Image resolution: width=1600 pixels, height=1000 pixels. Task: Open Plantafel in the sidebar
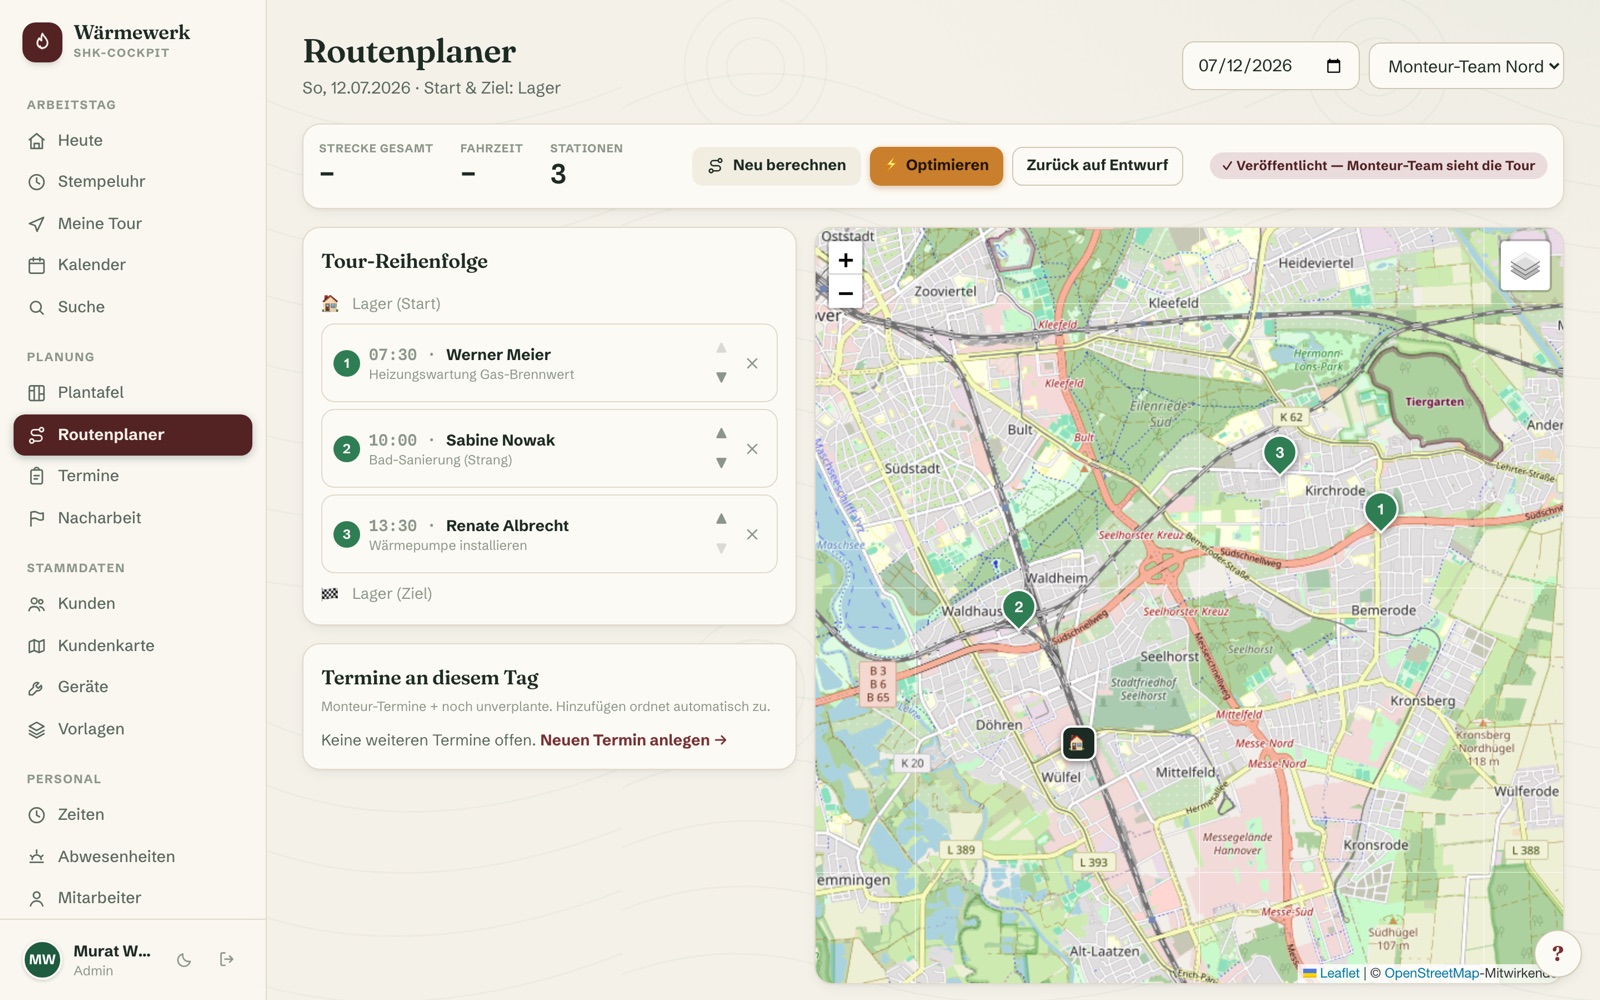tap(133, 393)
